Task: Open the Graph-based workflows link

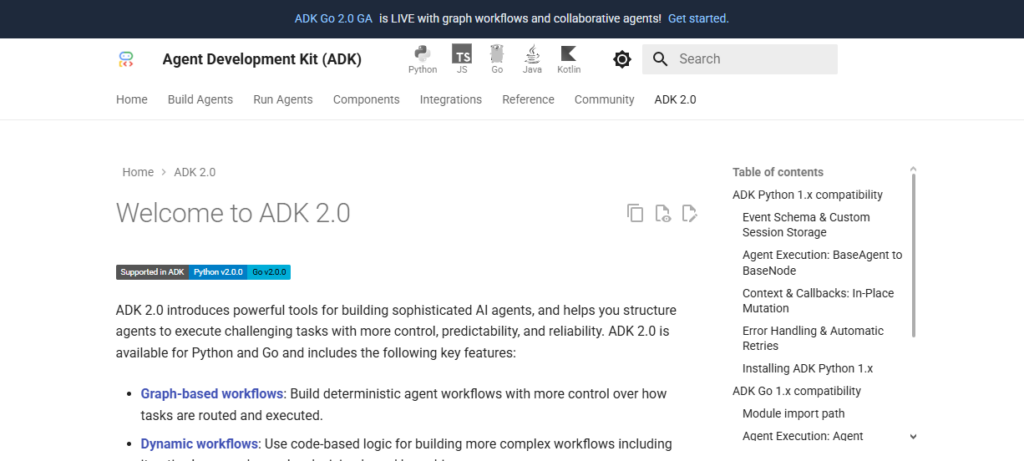Action: coord(212,394)
